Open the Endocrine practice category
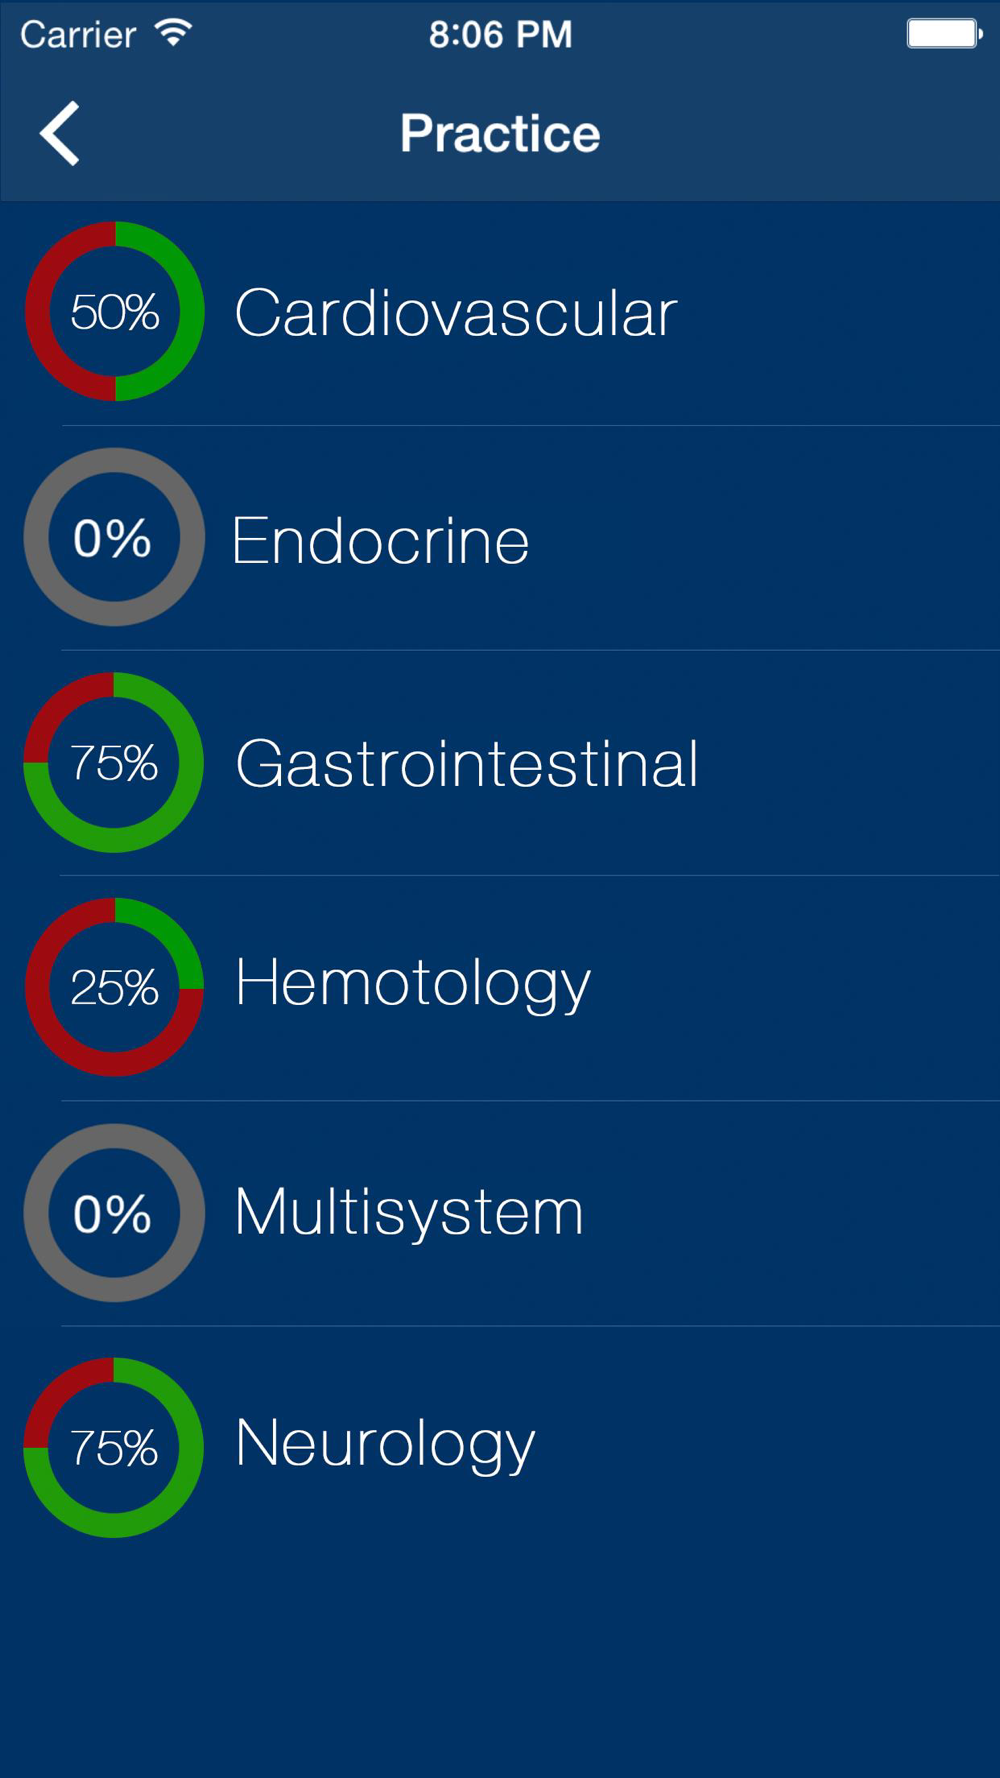This screenshot has height=1778, width=1000. click(x=380, y=540)
